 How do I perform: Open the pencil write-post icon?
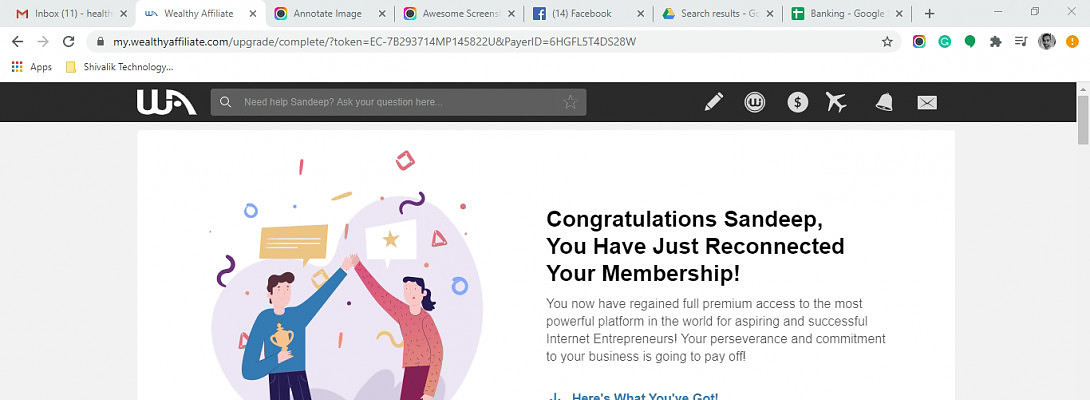(x=713, y=102)
